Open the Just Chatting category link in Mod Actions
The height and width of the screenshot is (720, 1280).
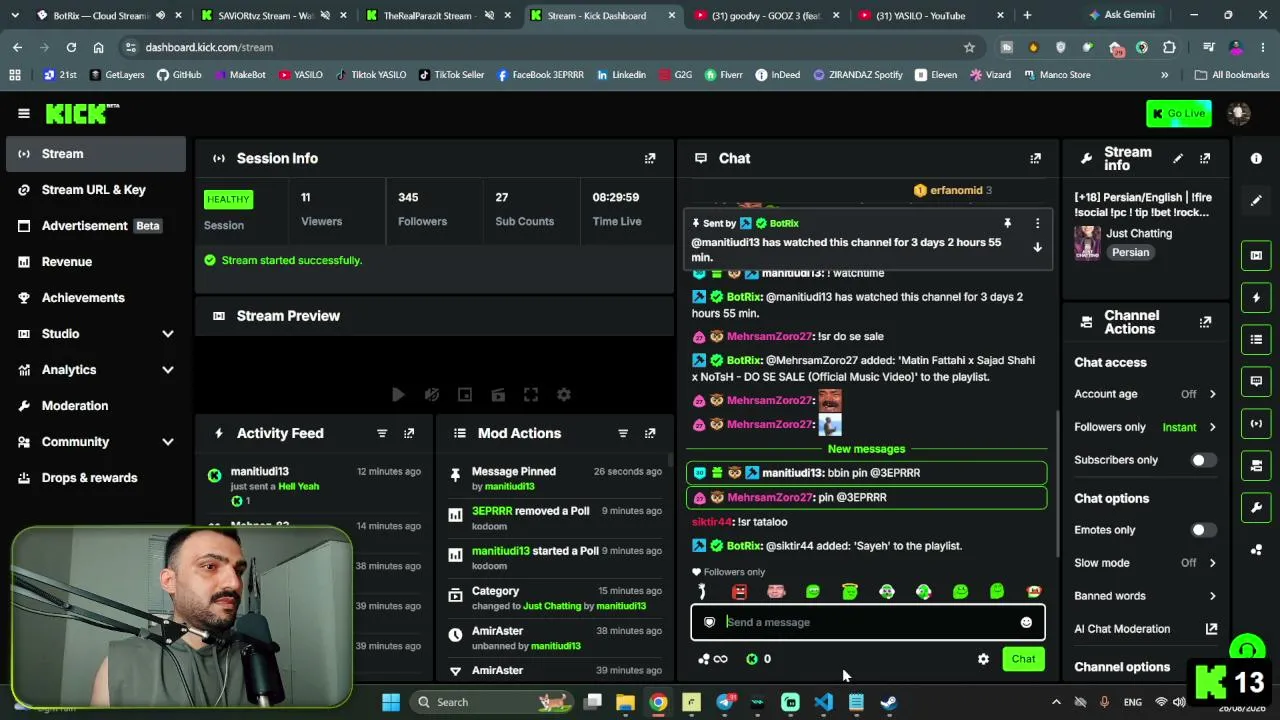coord(551,606)
